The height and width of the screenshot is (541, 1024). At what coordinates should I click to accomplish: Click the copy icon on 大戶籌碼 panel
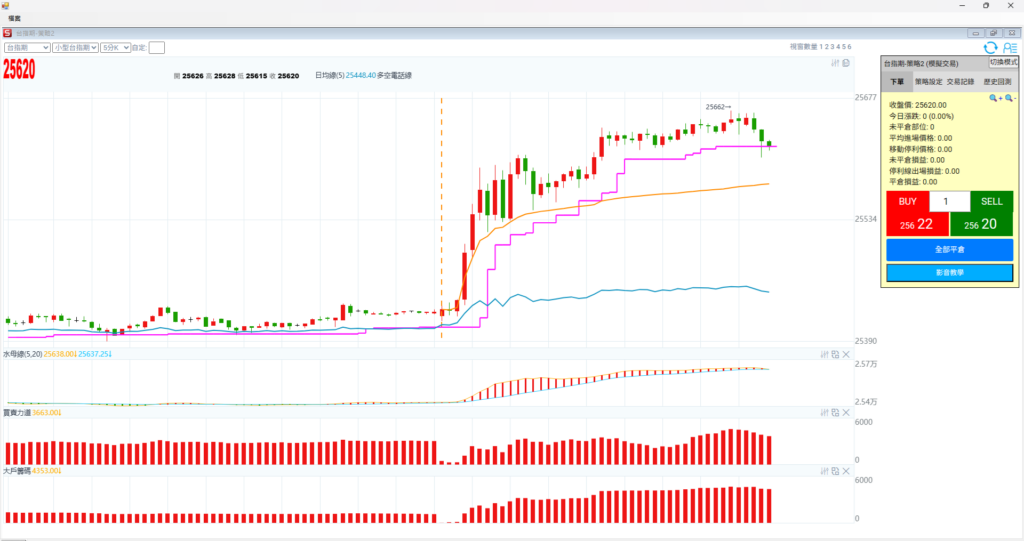[x=835, y=470]
